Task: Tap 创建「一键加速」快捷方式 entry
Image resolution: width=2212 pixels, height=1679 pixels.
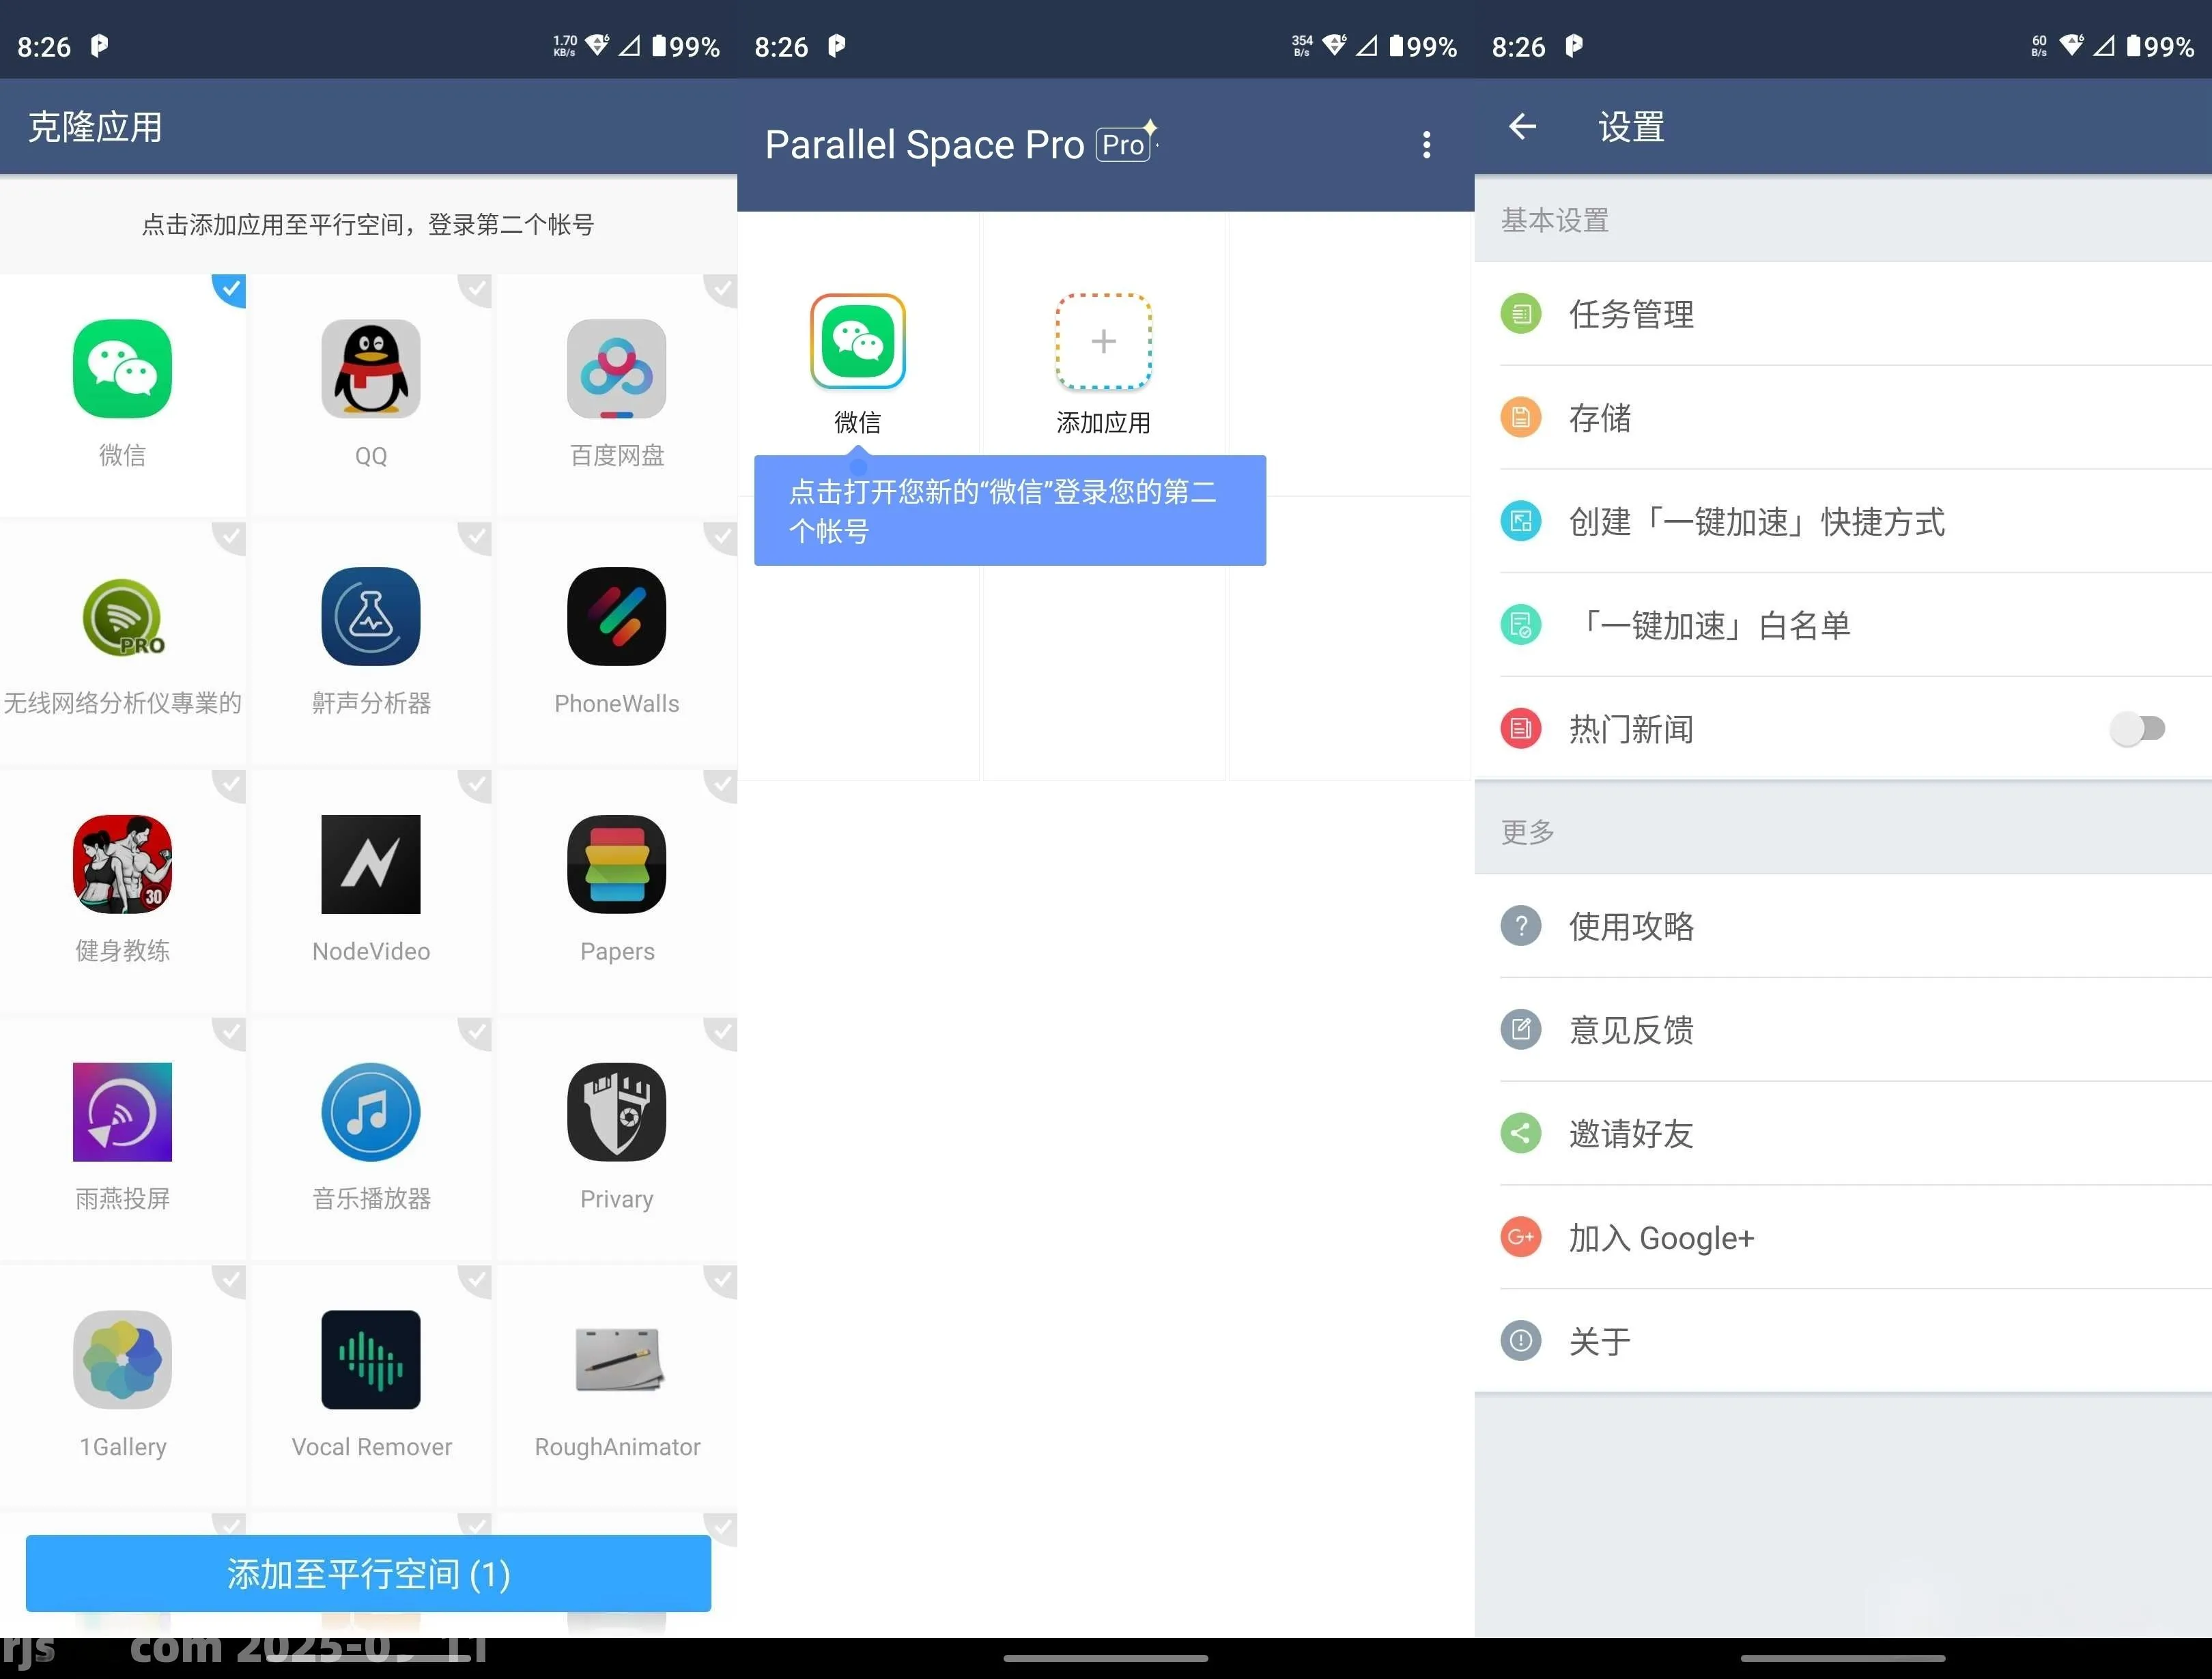Action: click(x=1843, y=522)
